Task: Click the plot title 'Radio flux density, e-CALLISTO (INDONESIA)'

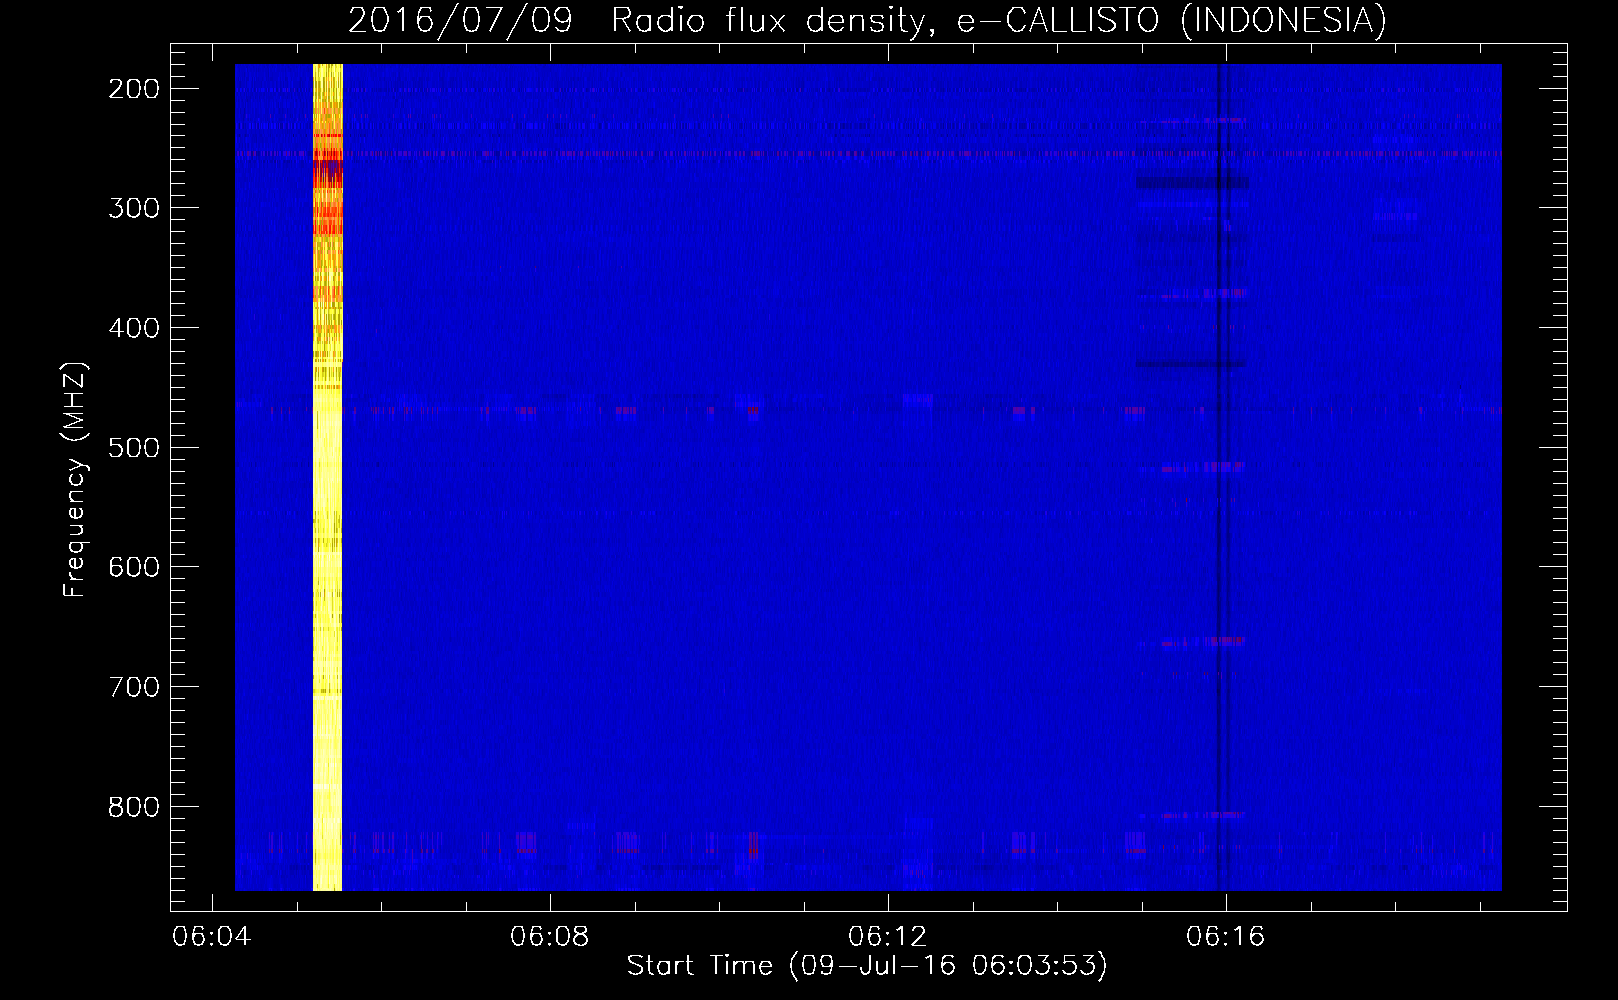Action: [x=999, y=20]
